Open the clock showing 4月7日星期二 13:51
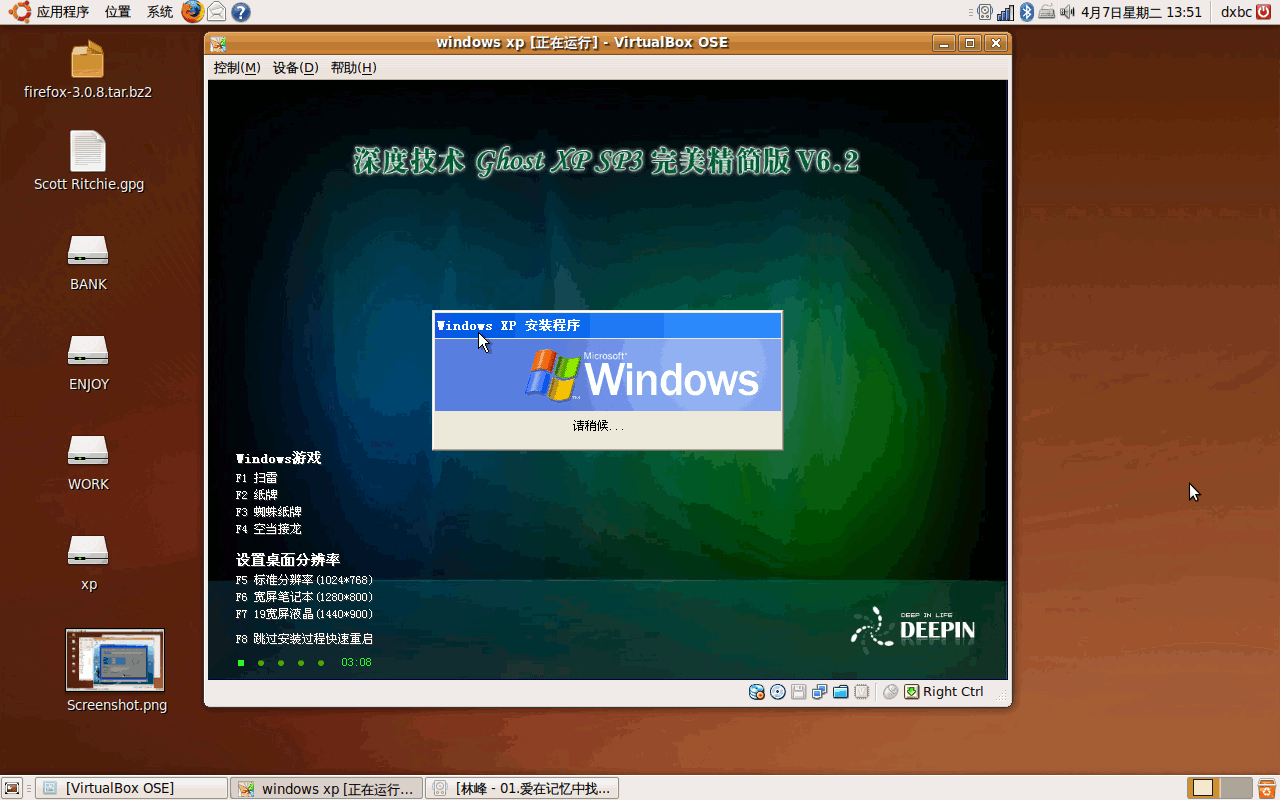This screenshot has height=800, width=1280. (x=1141, y=12)
